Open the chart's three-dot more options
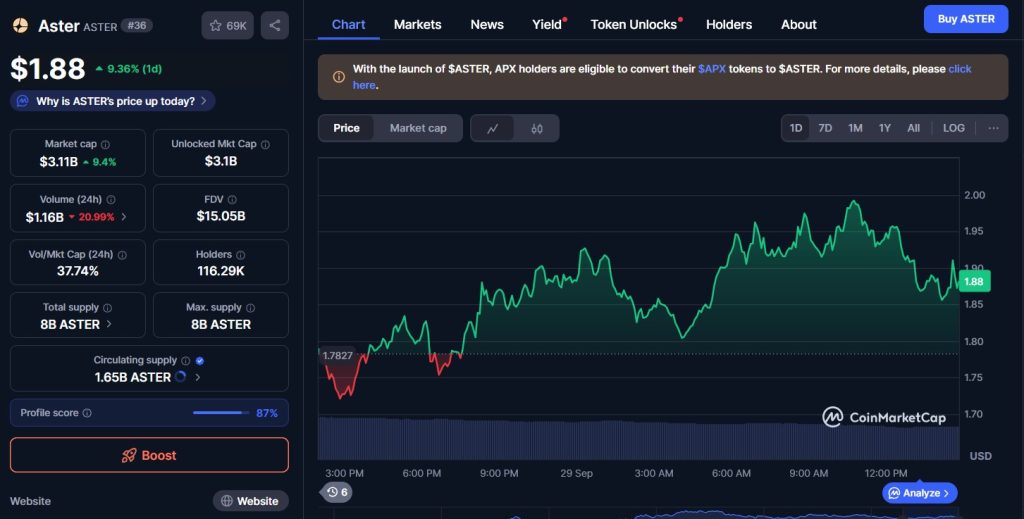 [993, 128]
